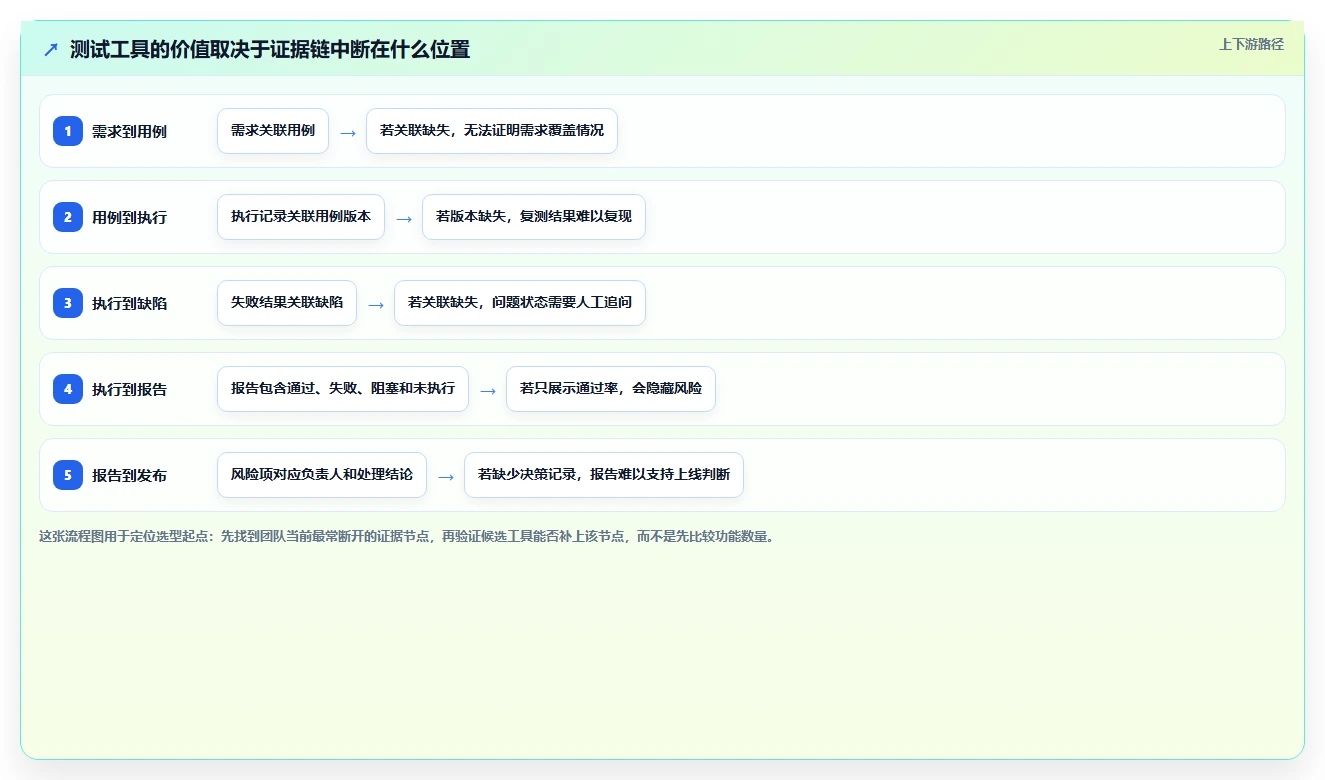Click the step 3 number badge

[x=68, y=303]
